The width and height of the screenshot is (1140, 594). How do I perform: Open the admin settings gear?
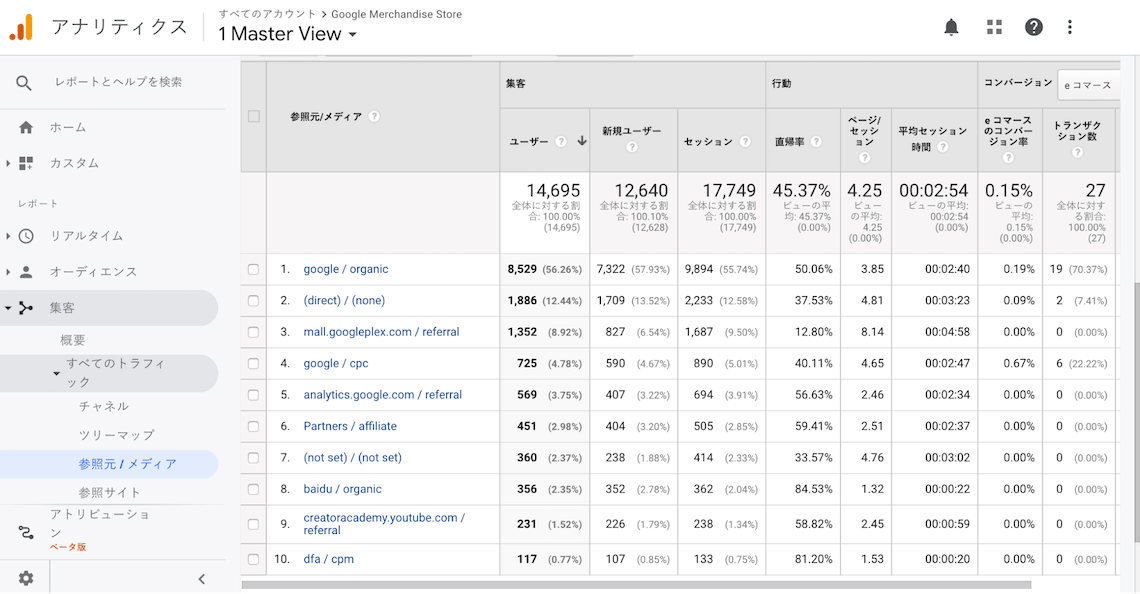(26, 578)
